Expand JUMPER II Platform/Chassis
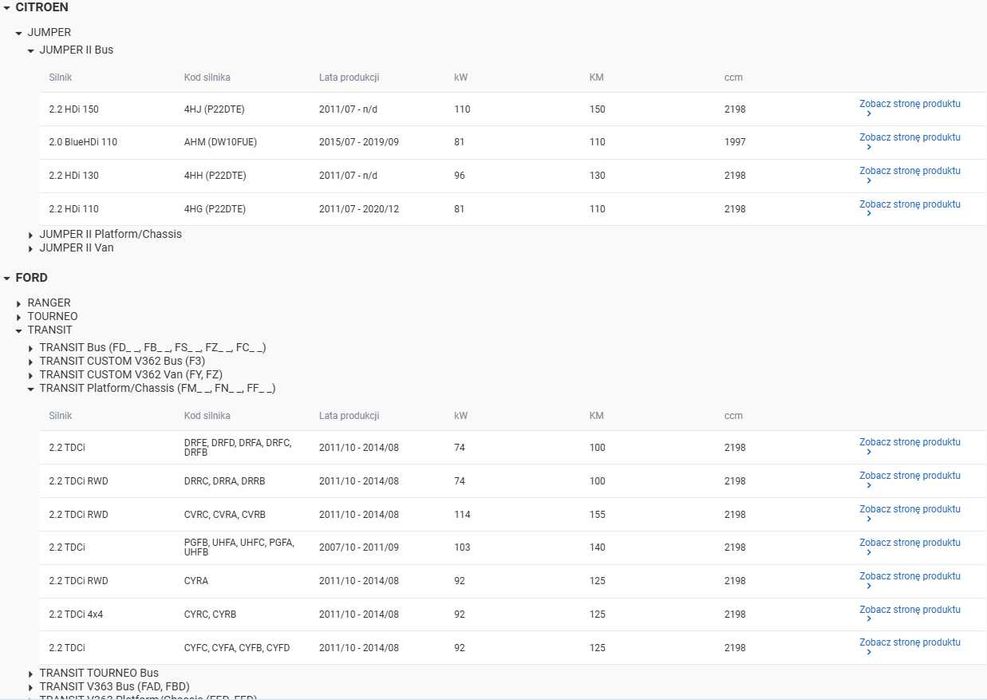The width and height of the screenshot is (987, 700). coord(31,235)
